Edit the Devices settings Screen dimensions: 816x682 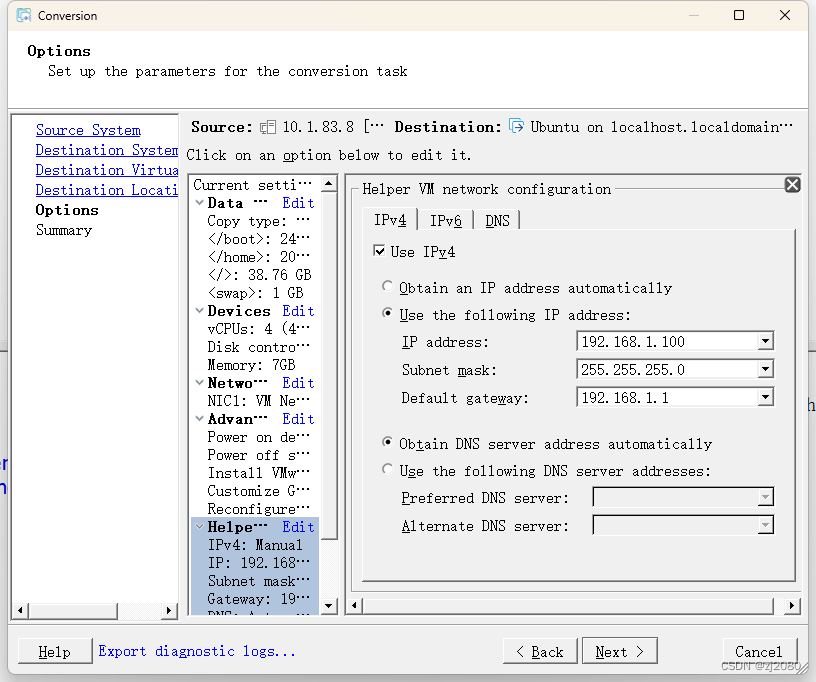pyautogui.click(x=298, y=311)
